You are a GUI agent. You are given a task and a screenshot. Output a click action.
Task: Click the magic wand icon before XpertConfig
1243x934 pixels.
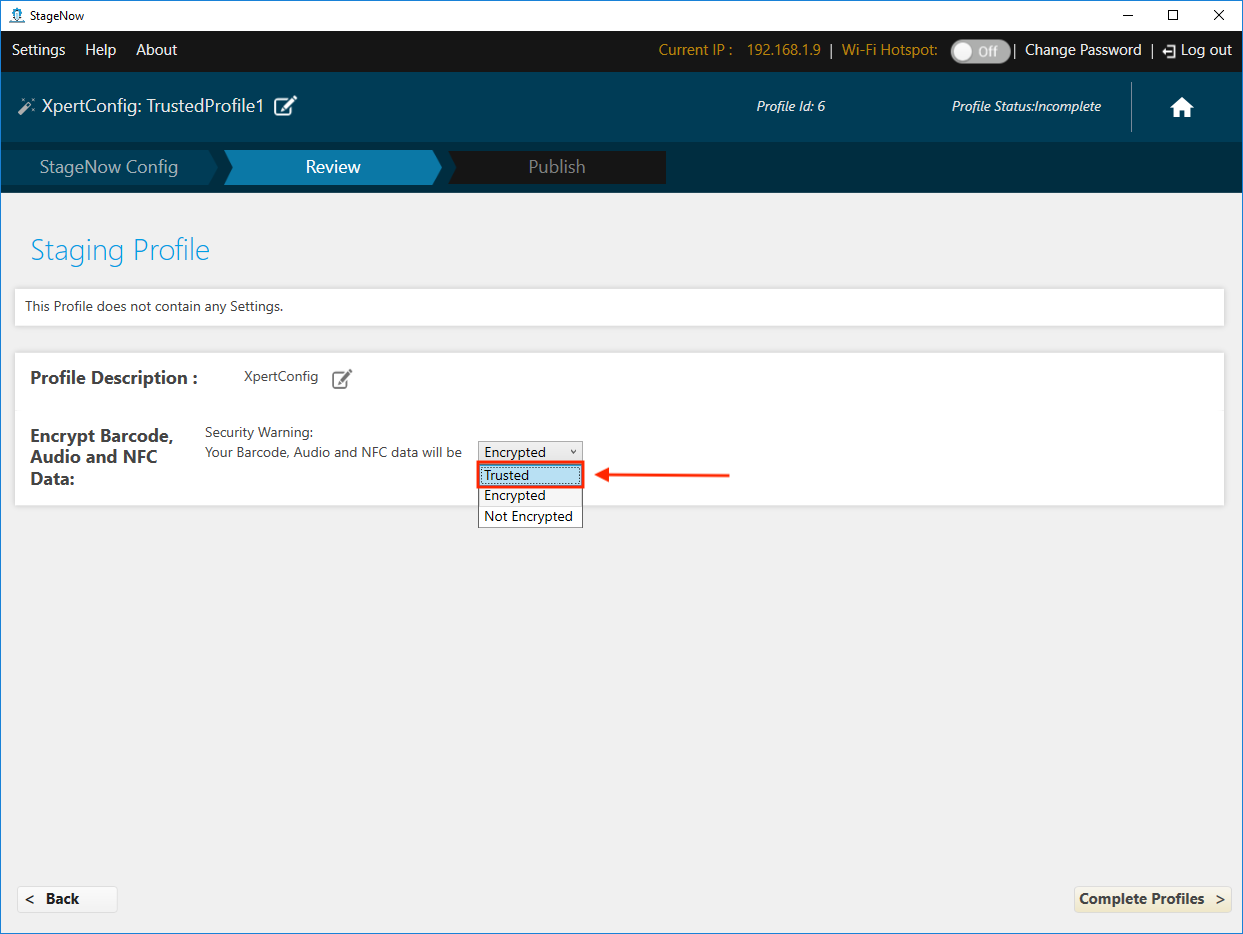click(26, 106)
